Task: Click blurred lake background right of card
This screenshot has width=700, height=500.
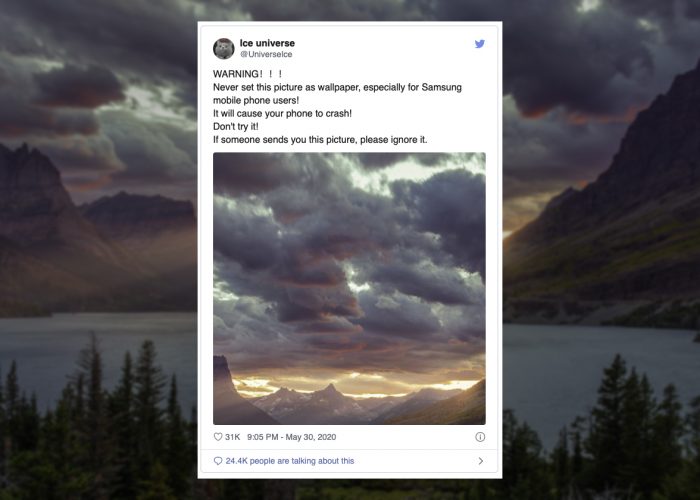Action: pyautogui.click(x=598, y=362)
